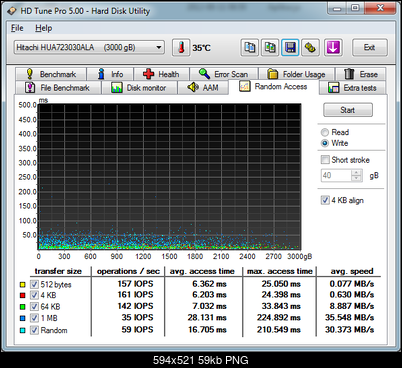Click the 35°C temperature reading
402x368 pixels.
202,48
